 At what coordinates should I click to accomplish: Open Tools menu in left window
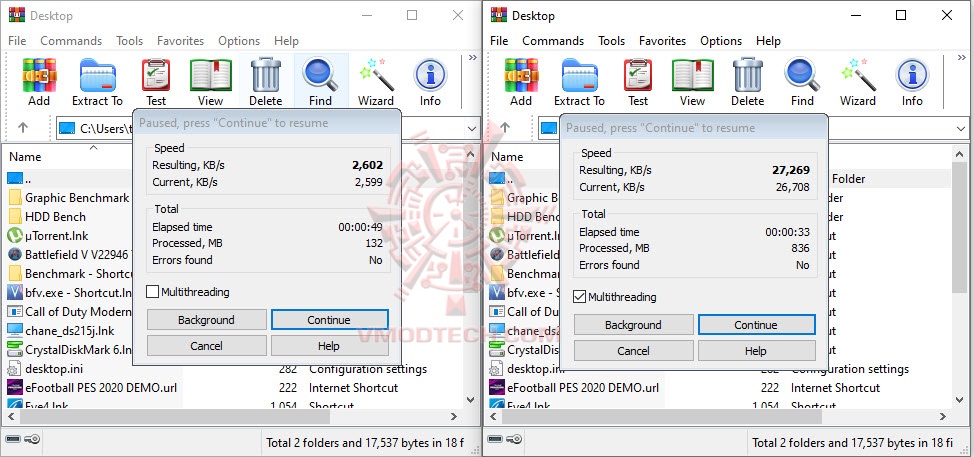point(129,41)
